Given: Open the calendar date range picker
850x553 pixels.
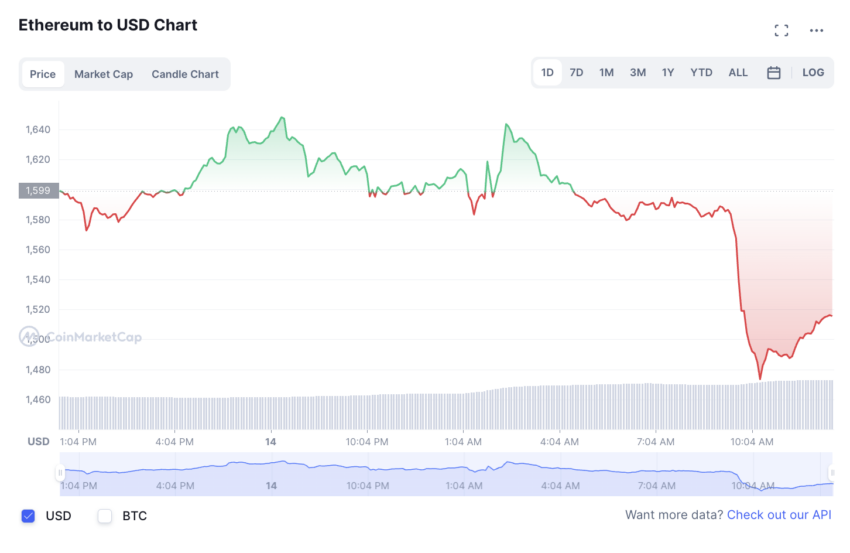Looking at the screenshot, I should point(773,73).
